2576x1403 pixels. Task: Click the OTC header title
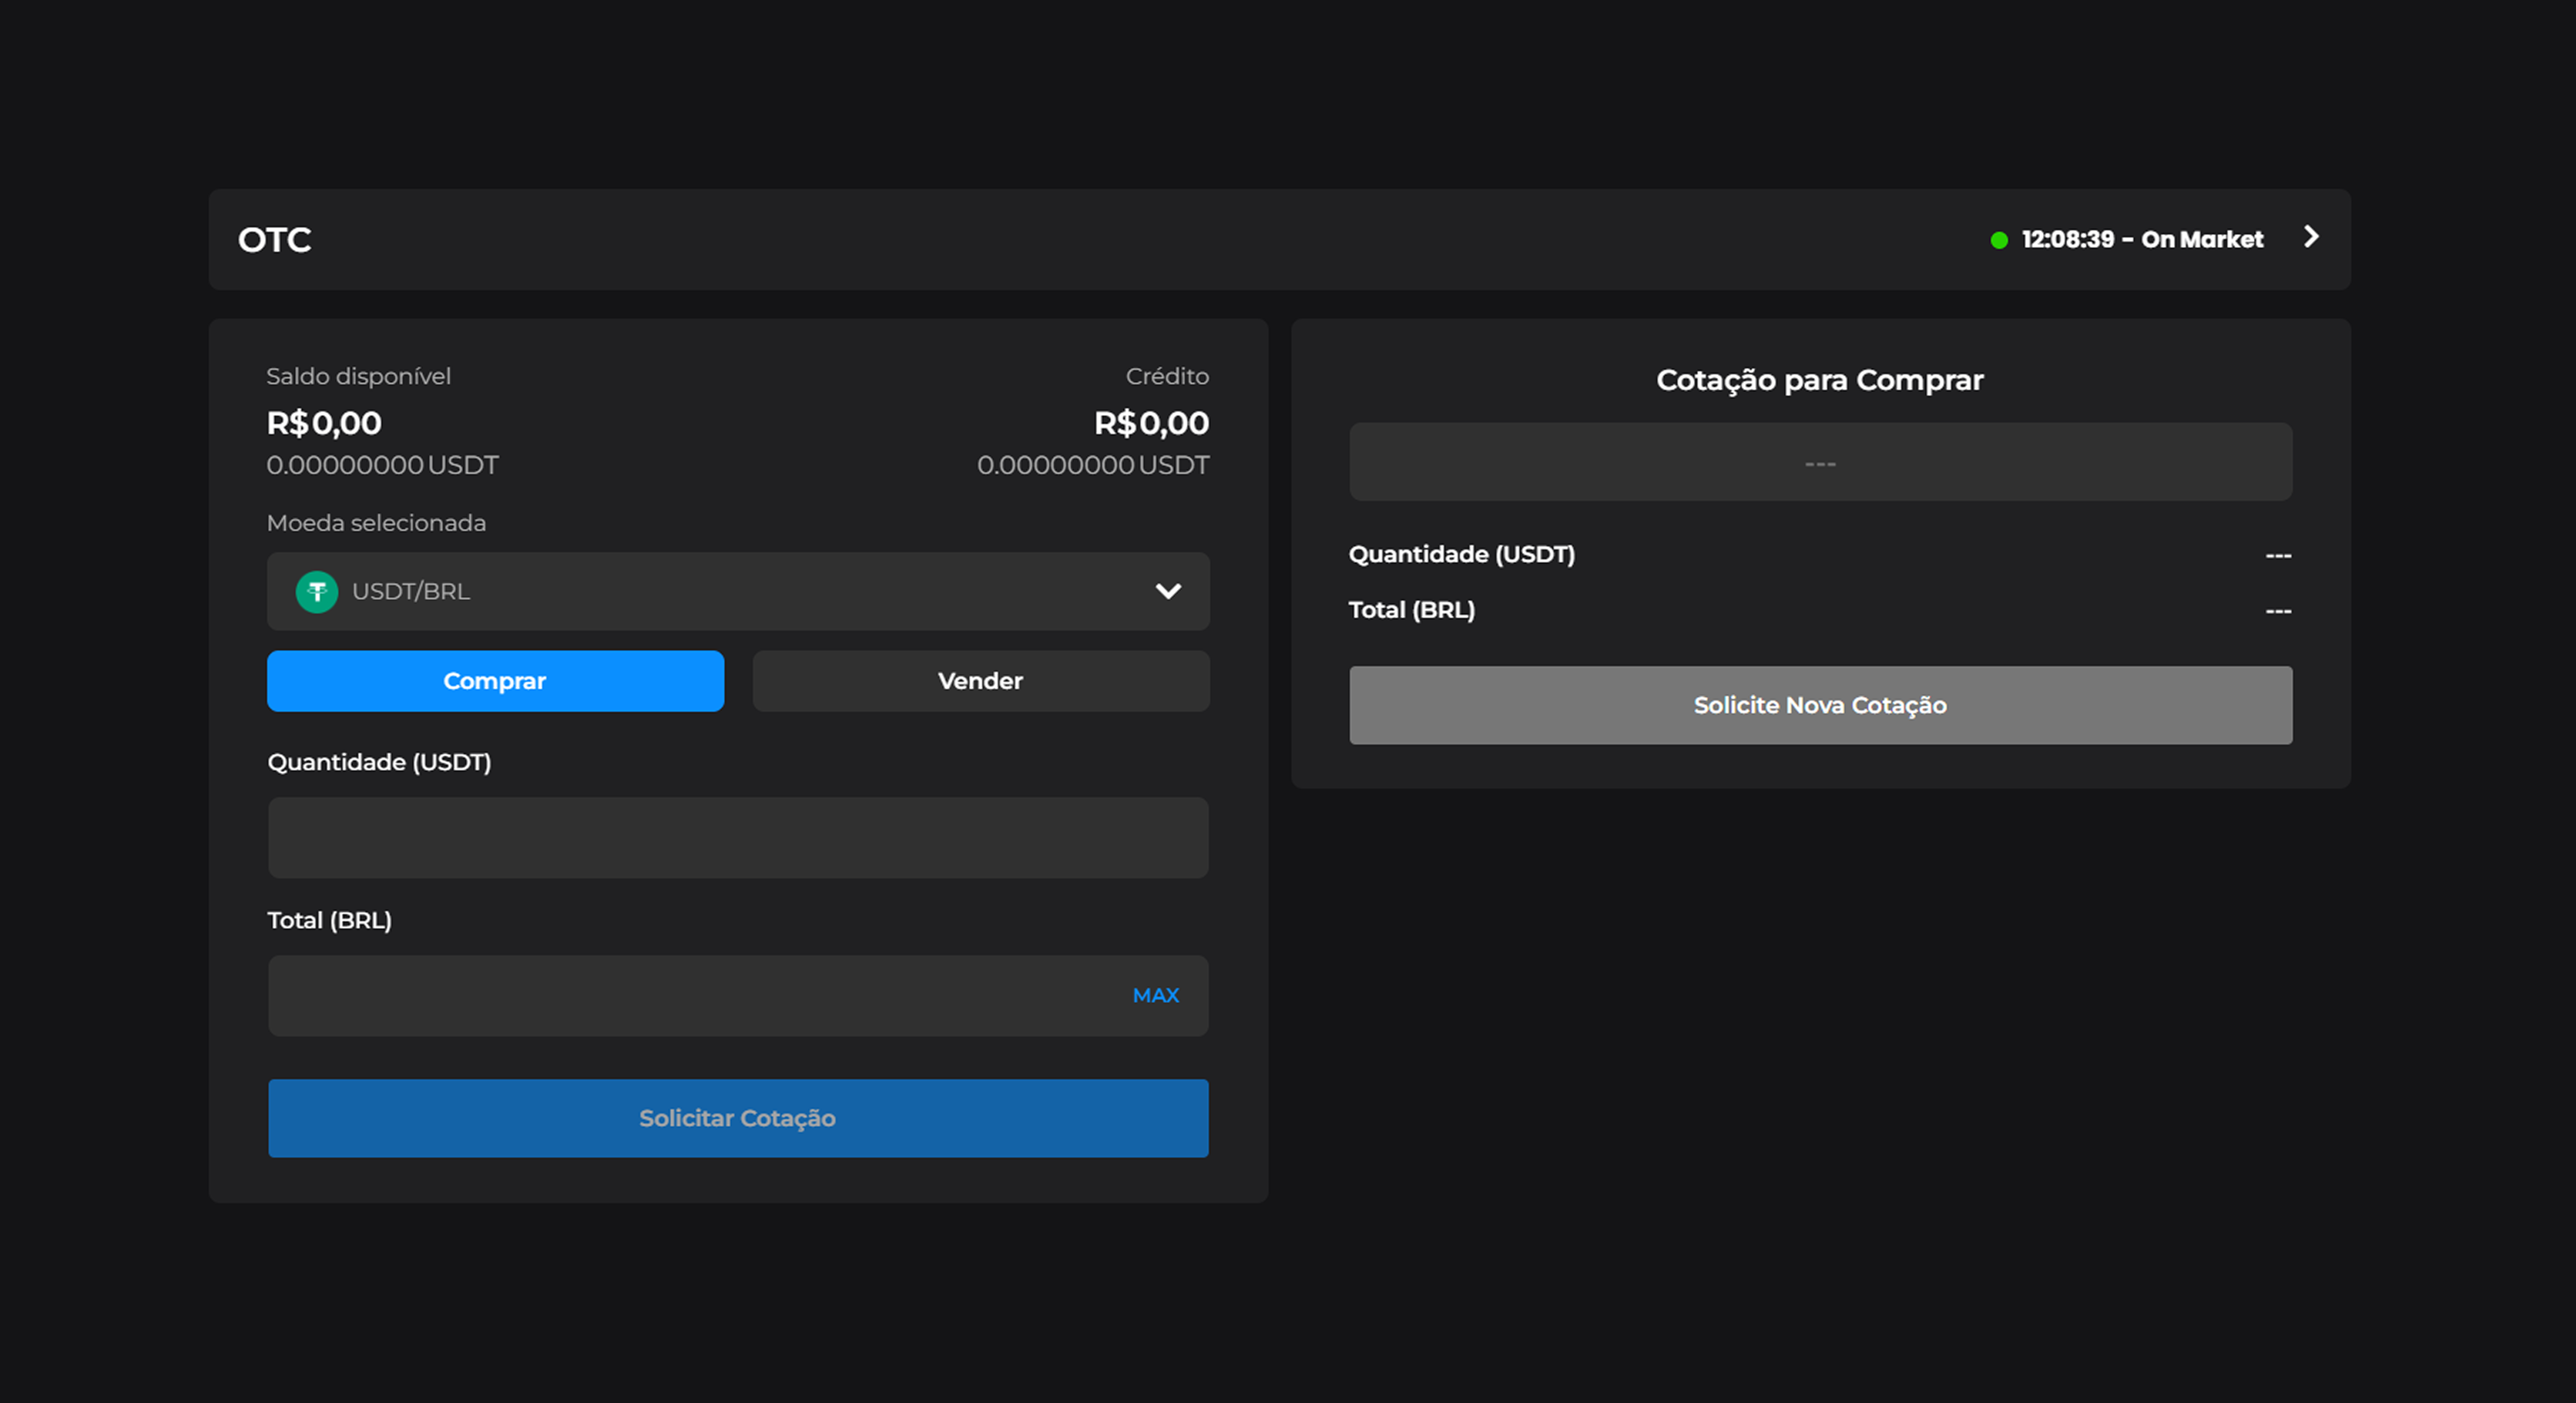pos(275,240)
